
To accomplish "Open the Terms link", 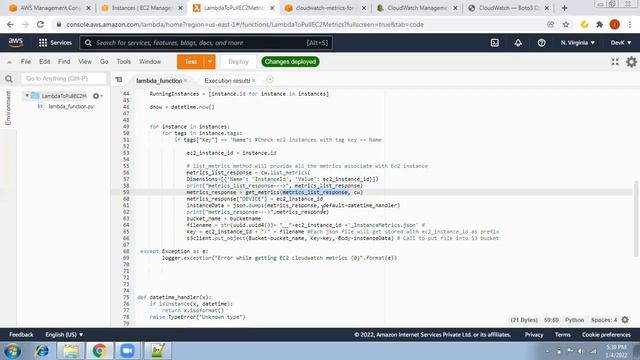I will [x=562, y=334].
